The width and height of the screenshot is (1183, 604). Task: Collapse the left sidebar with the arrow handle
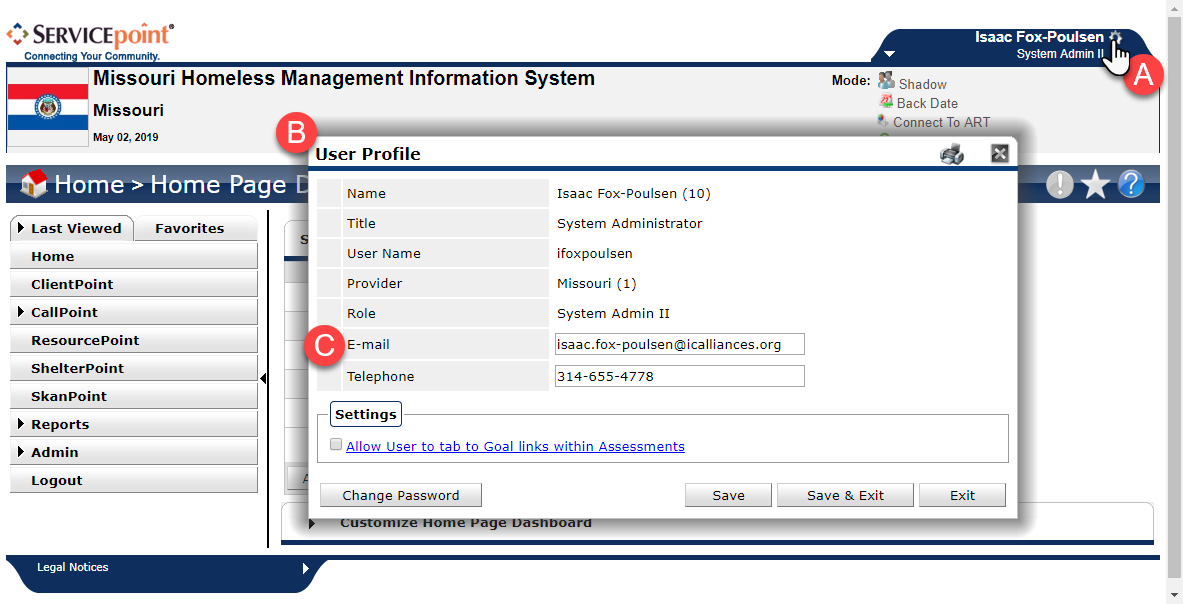tap(263, 379)
